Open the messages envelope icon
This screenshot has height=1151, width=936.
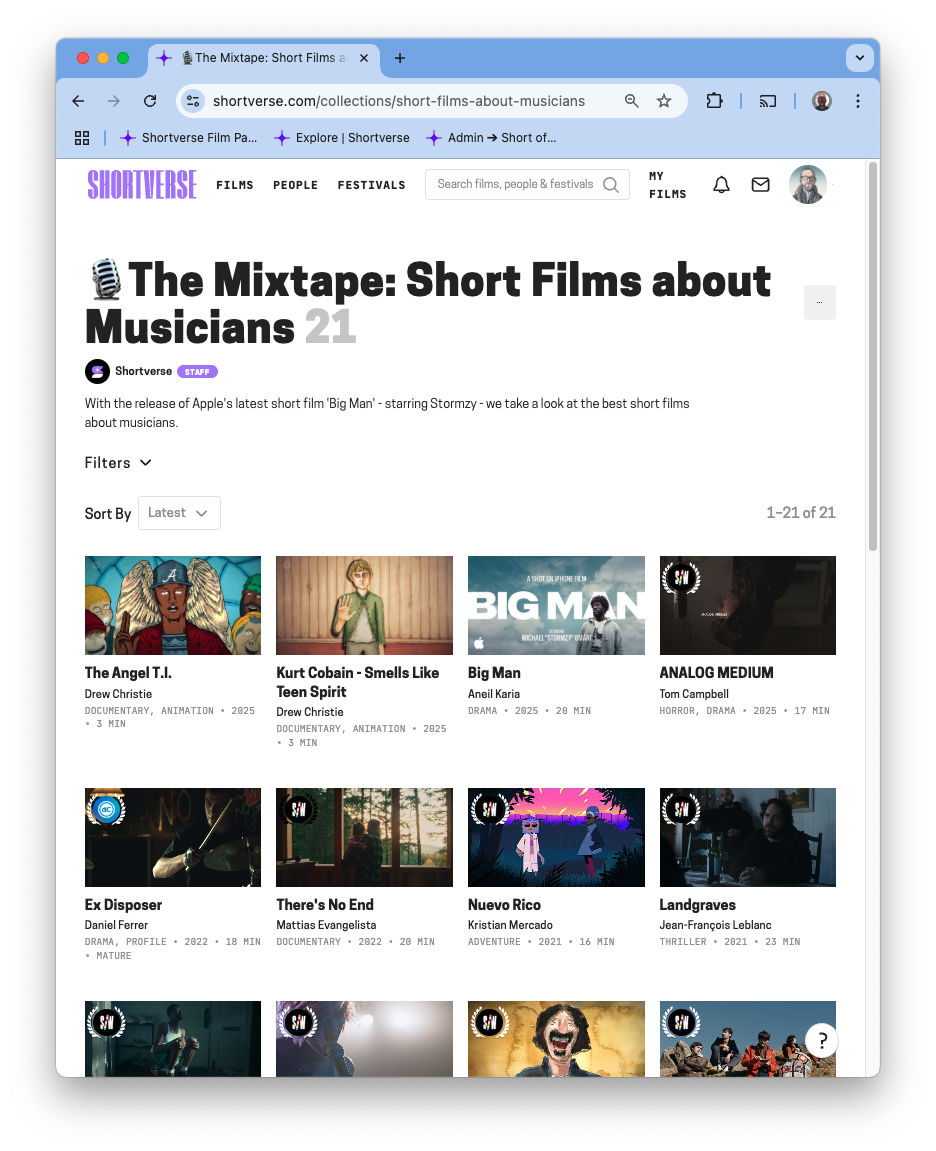click(x=760, y=185)
